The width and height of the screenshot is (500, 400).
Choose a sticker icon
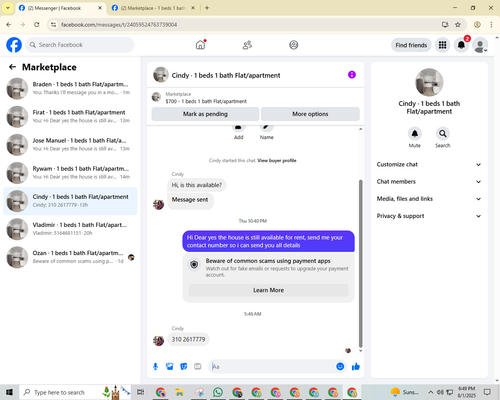[x=184, y=367]
